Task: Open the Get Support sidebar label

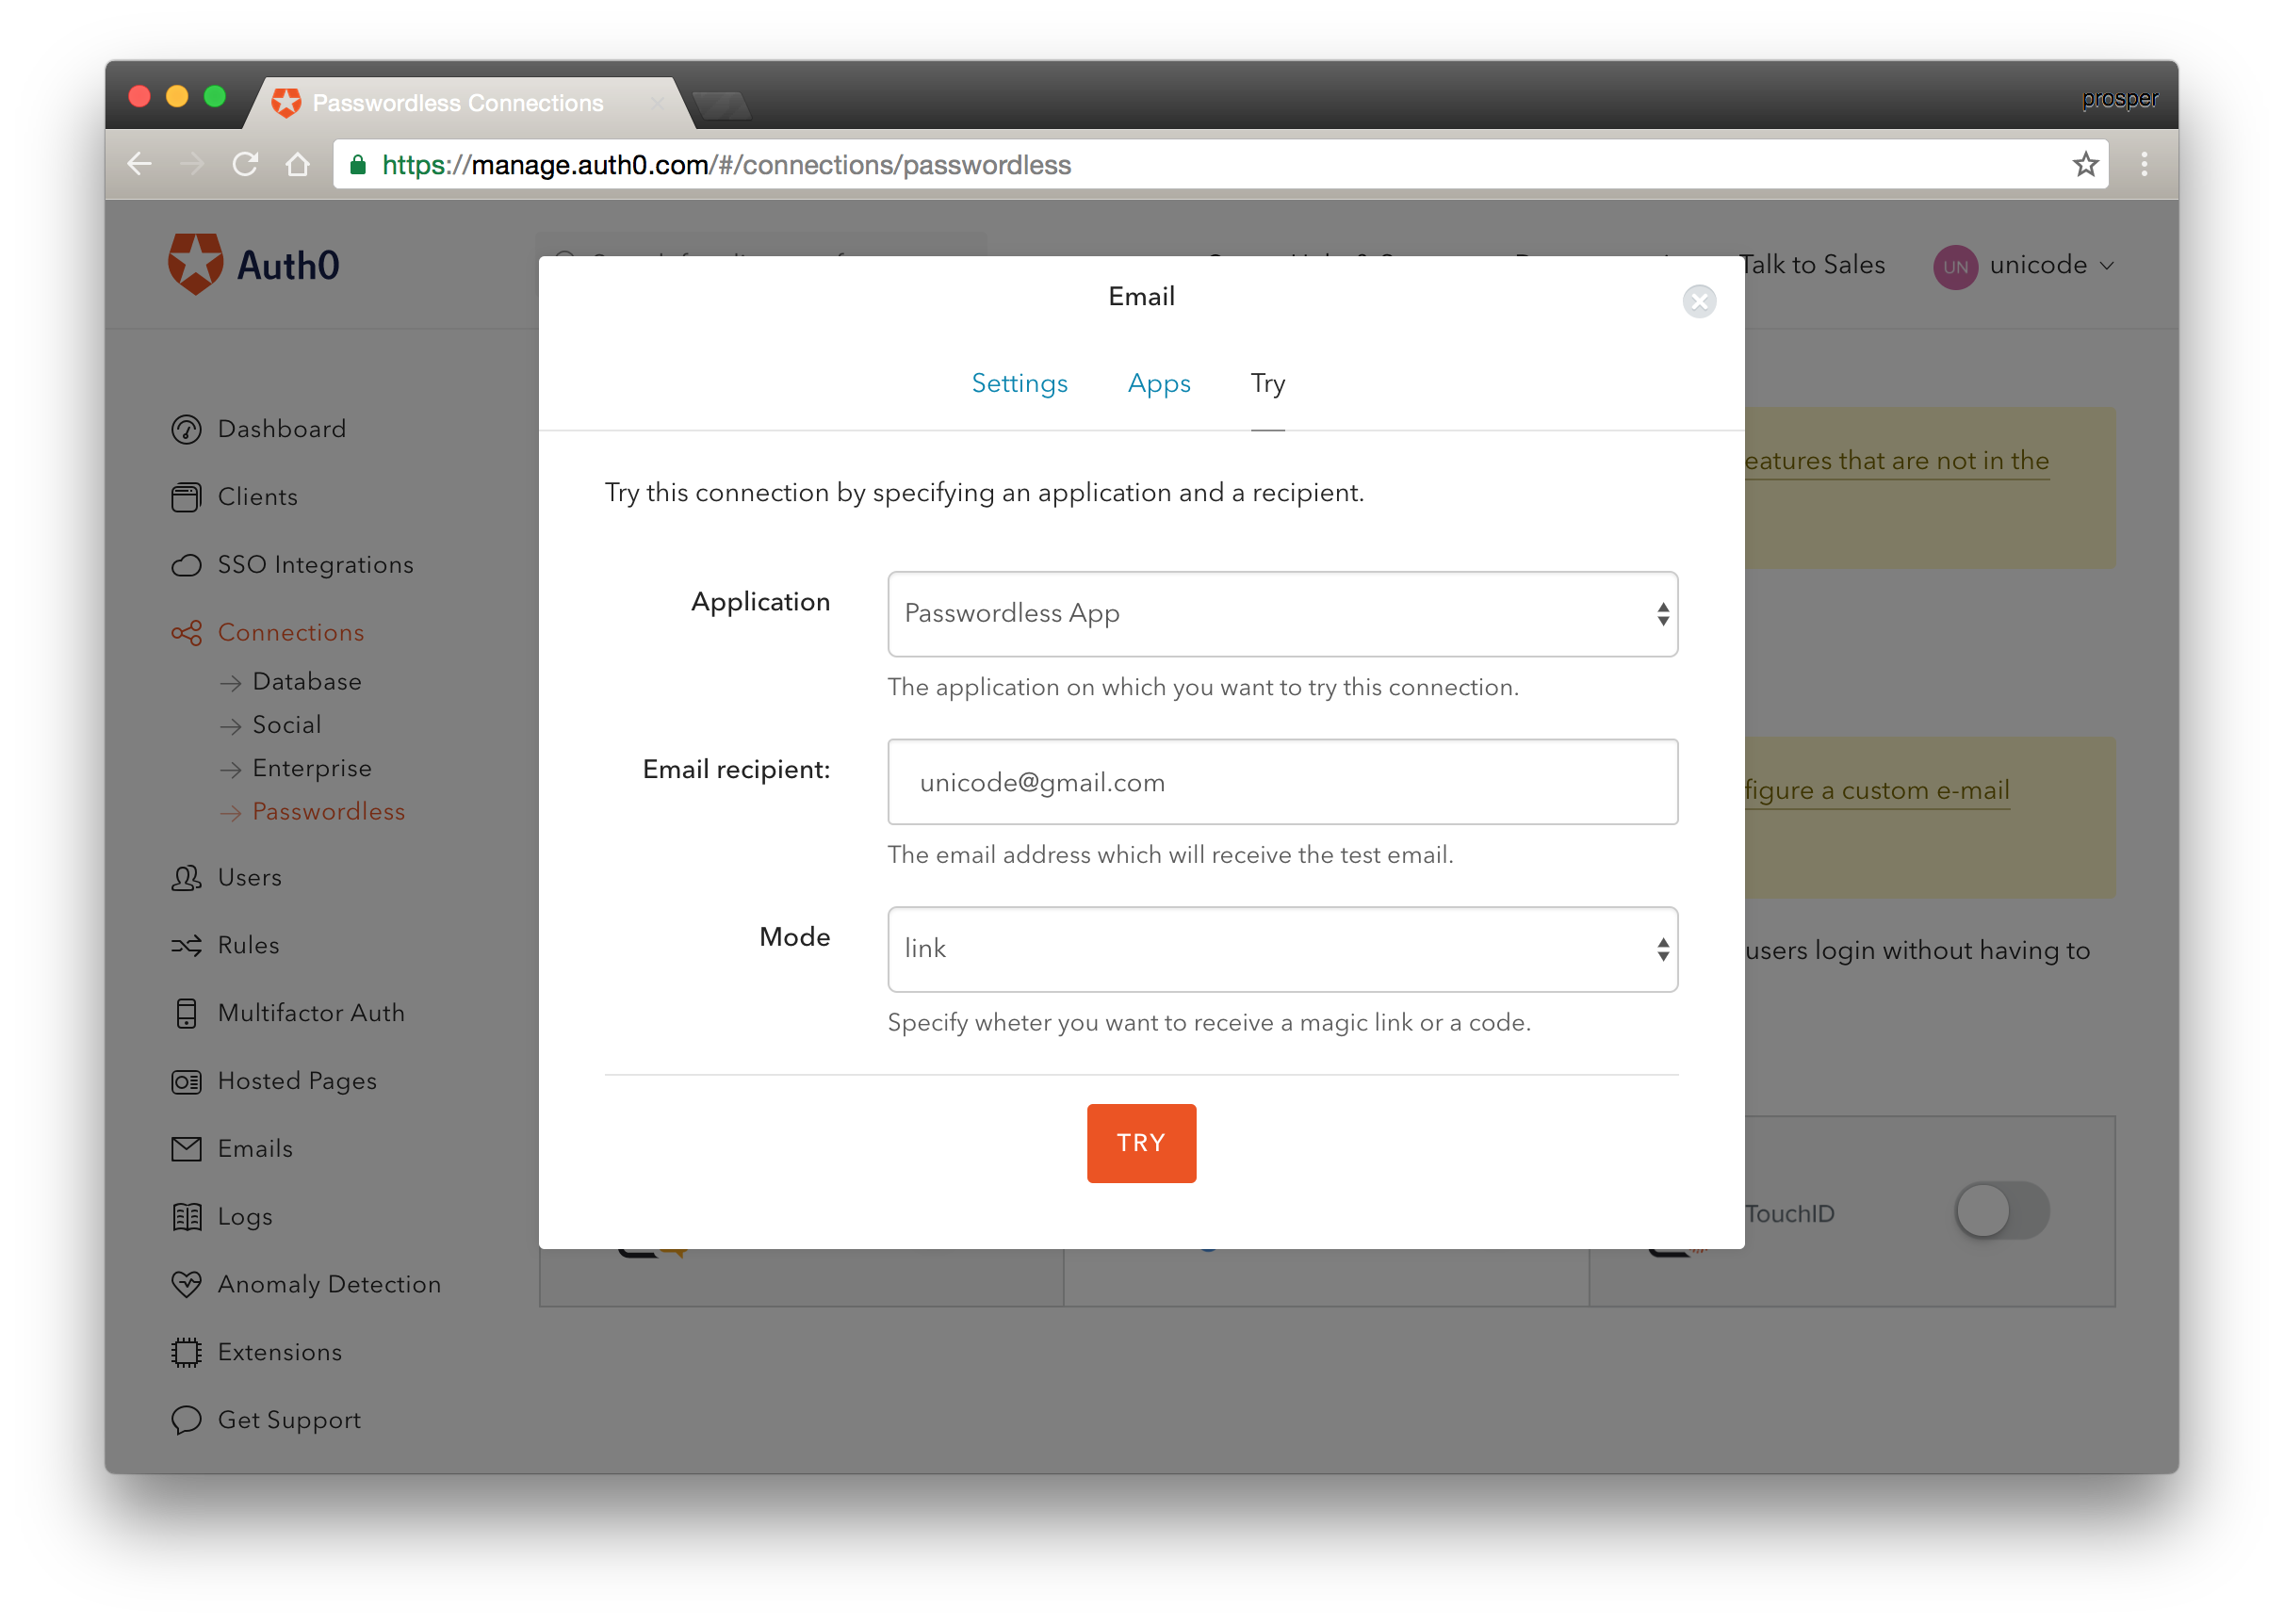Action: [x=289, y=1420]
